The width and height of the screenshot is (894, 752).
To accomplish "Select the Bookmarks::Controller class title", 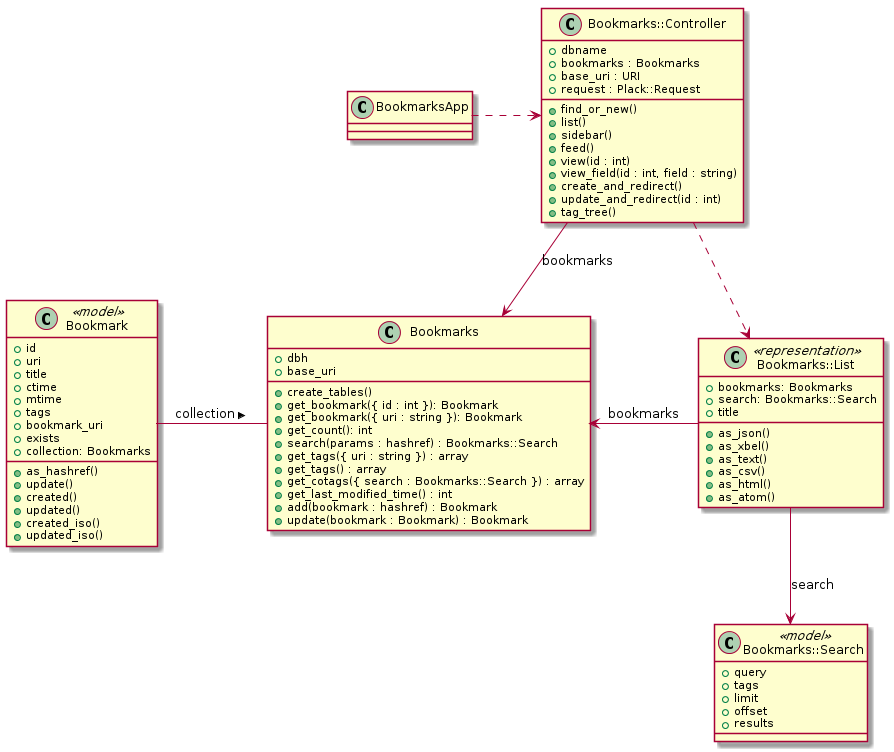I will [657, 24].
